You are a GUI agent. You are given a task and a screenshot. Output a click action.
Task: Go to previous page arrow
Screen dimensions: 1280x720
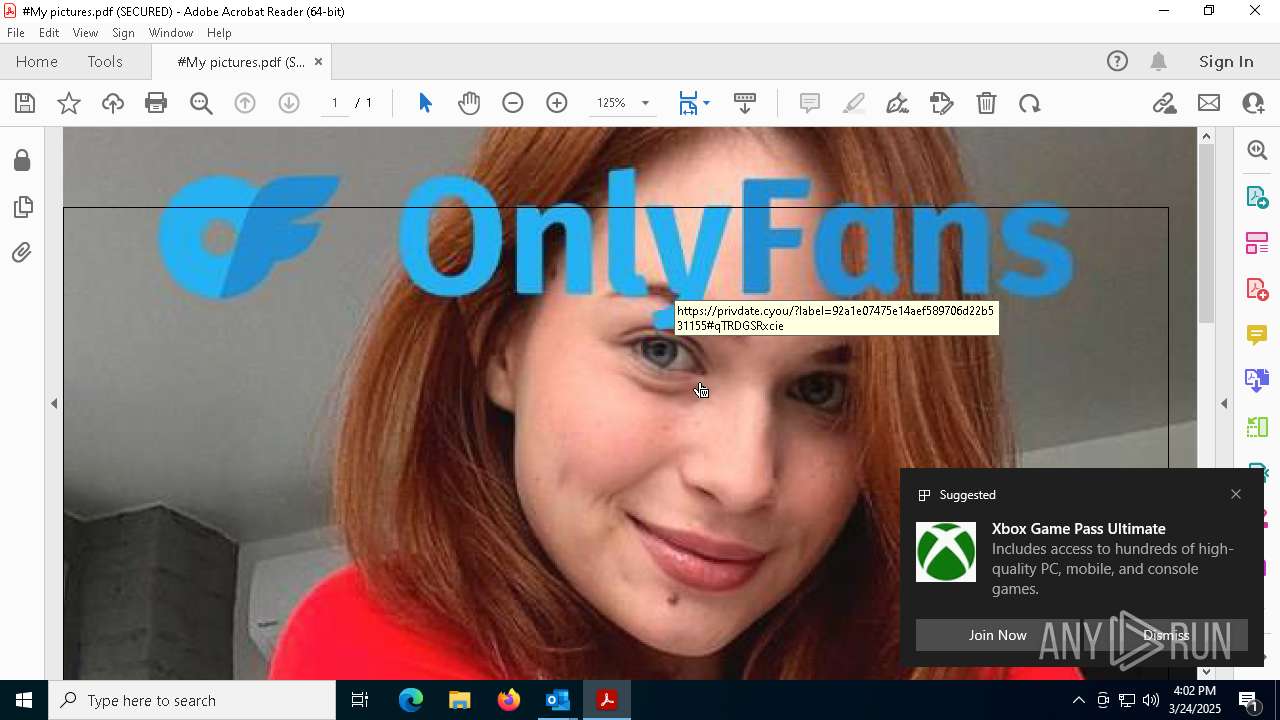pos(245,103)
